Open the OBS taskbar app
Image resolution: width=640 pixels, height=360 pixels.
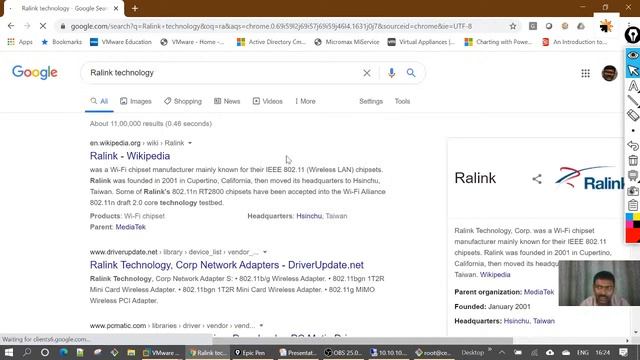pos(343,353)
